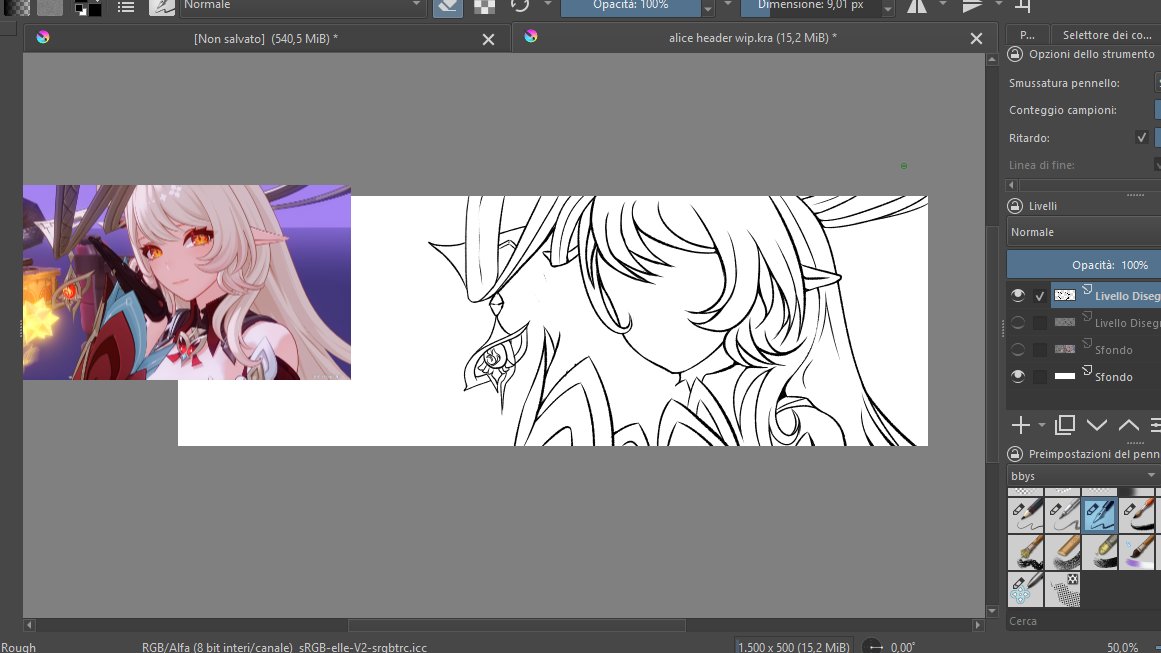
Task: Click the Duplicate layer icon in Livelli panel
Action: pos(1064,425)
